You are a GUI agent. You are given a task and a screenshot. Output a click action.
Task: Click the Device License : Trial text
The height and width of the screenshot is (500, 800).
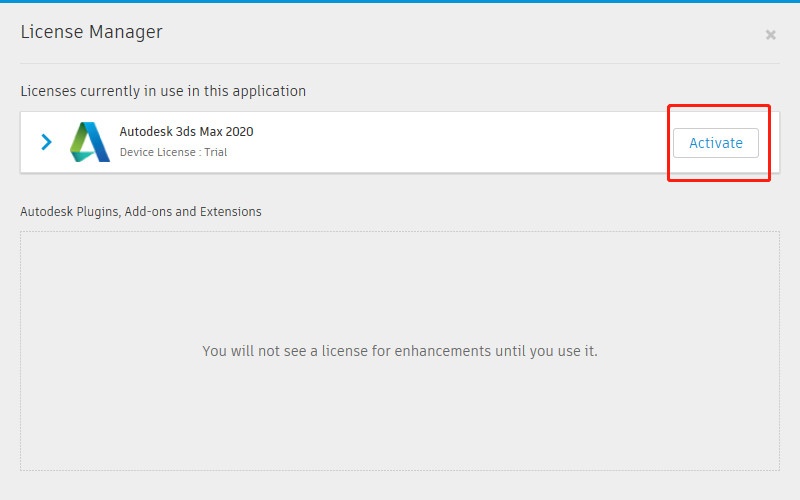coord(173,153)
